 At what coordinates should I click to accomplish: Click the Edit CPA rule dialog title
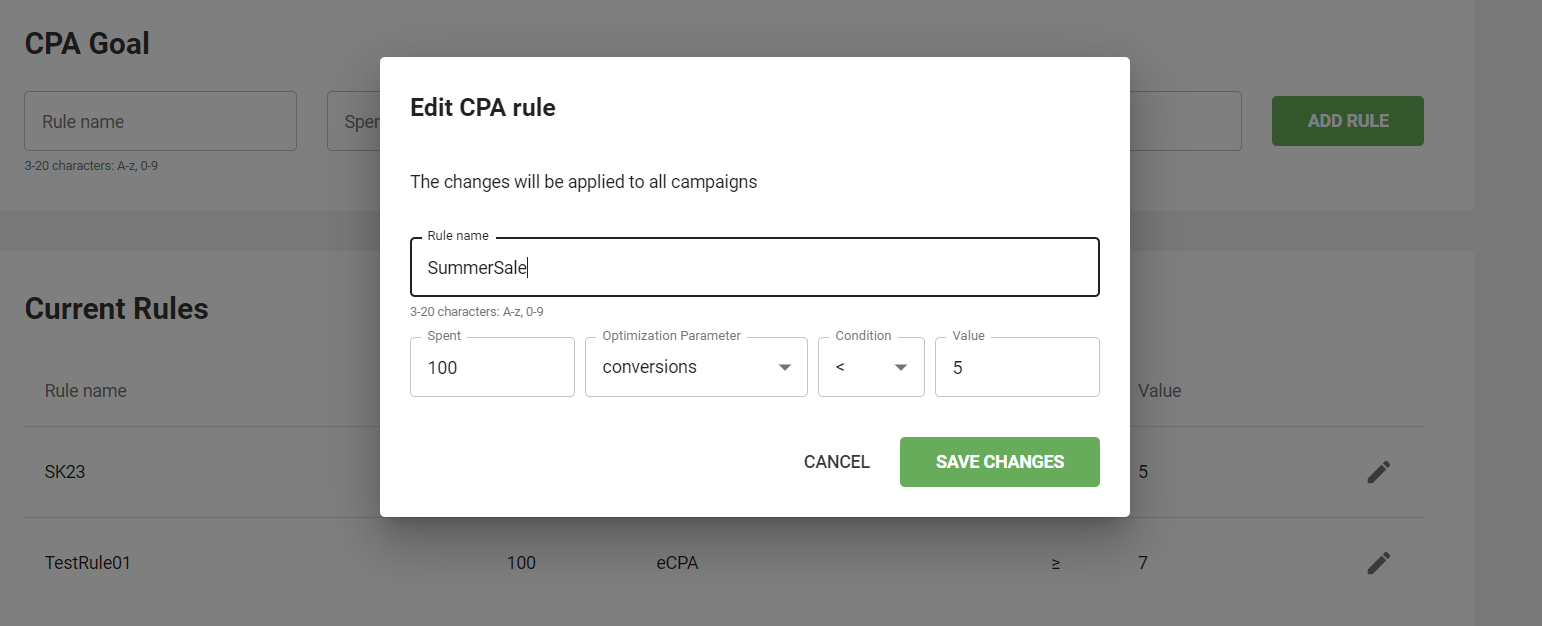(483, 108)
